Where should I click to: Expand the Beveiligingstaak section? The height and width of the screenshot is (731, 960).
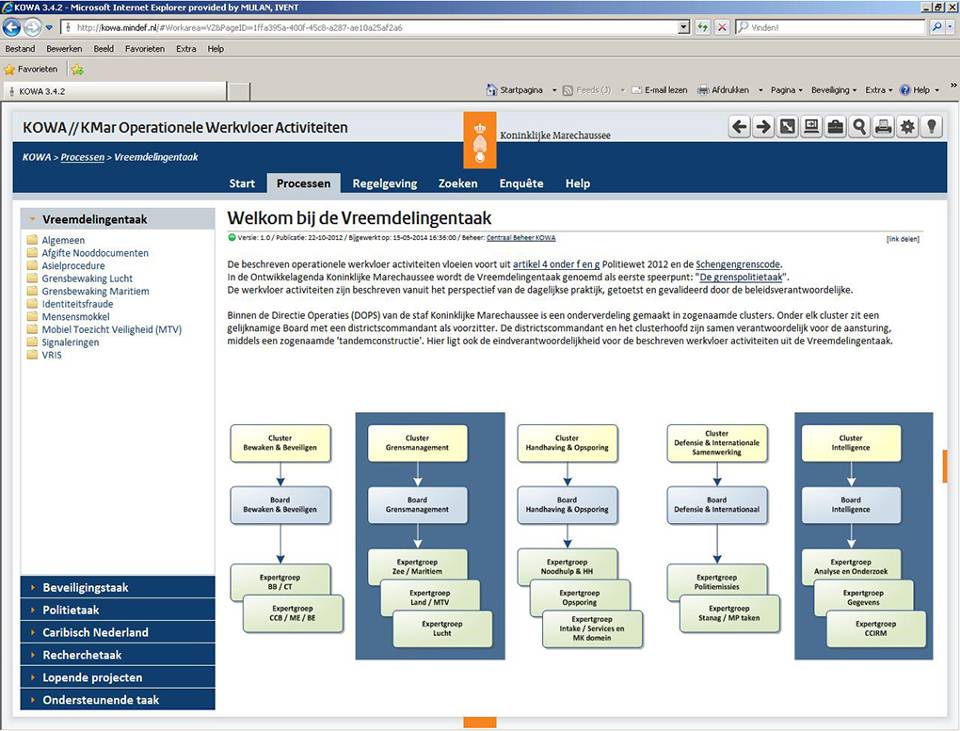click(x=85, y=587)
